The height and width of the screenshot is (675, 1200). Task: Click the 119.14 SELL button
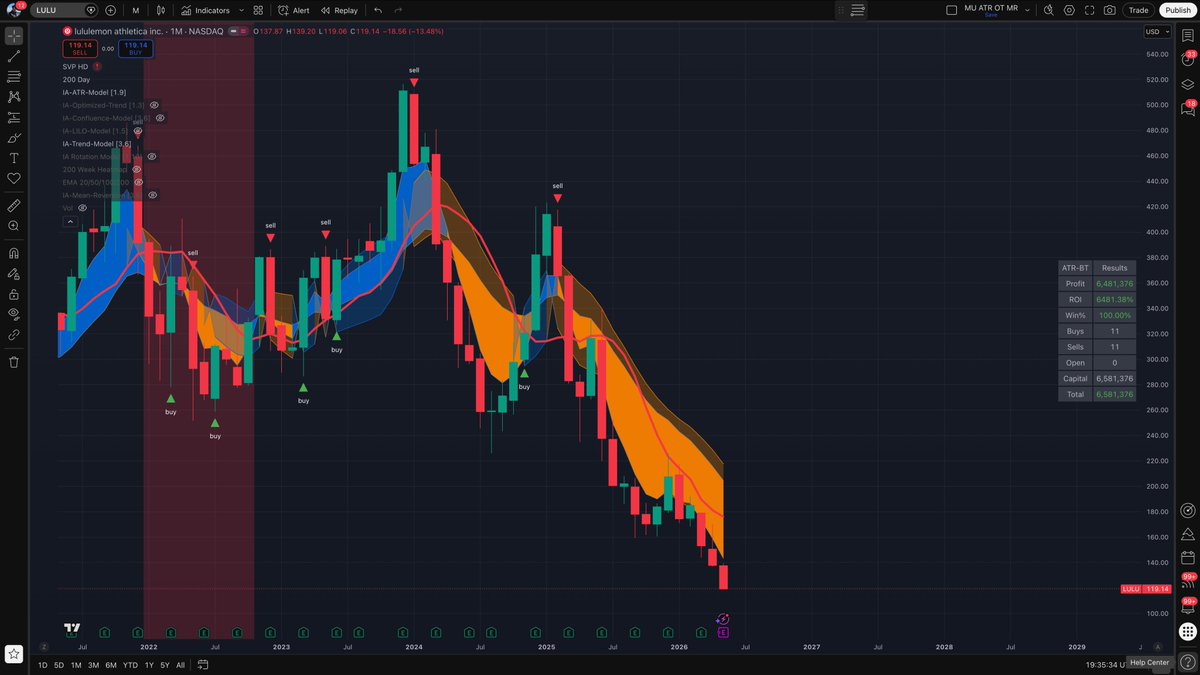pyautogui.click(x=79, y=48)
